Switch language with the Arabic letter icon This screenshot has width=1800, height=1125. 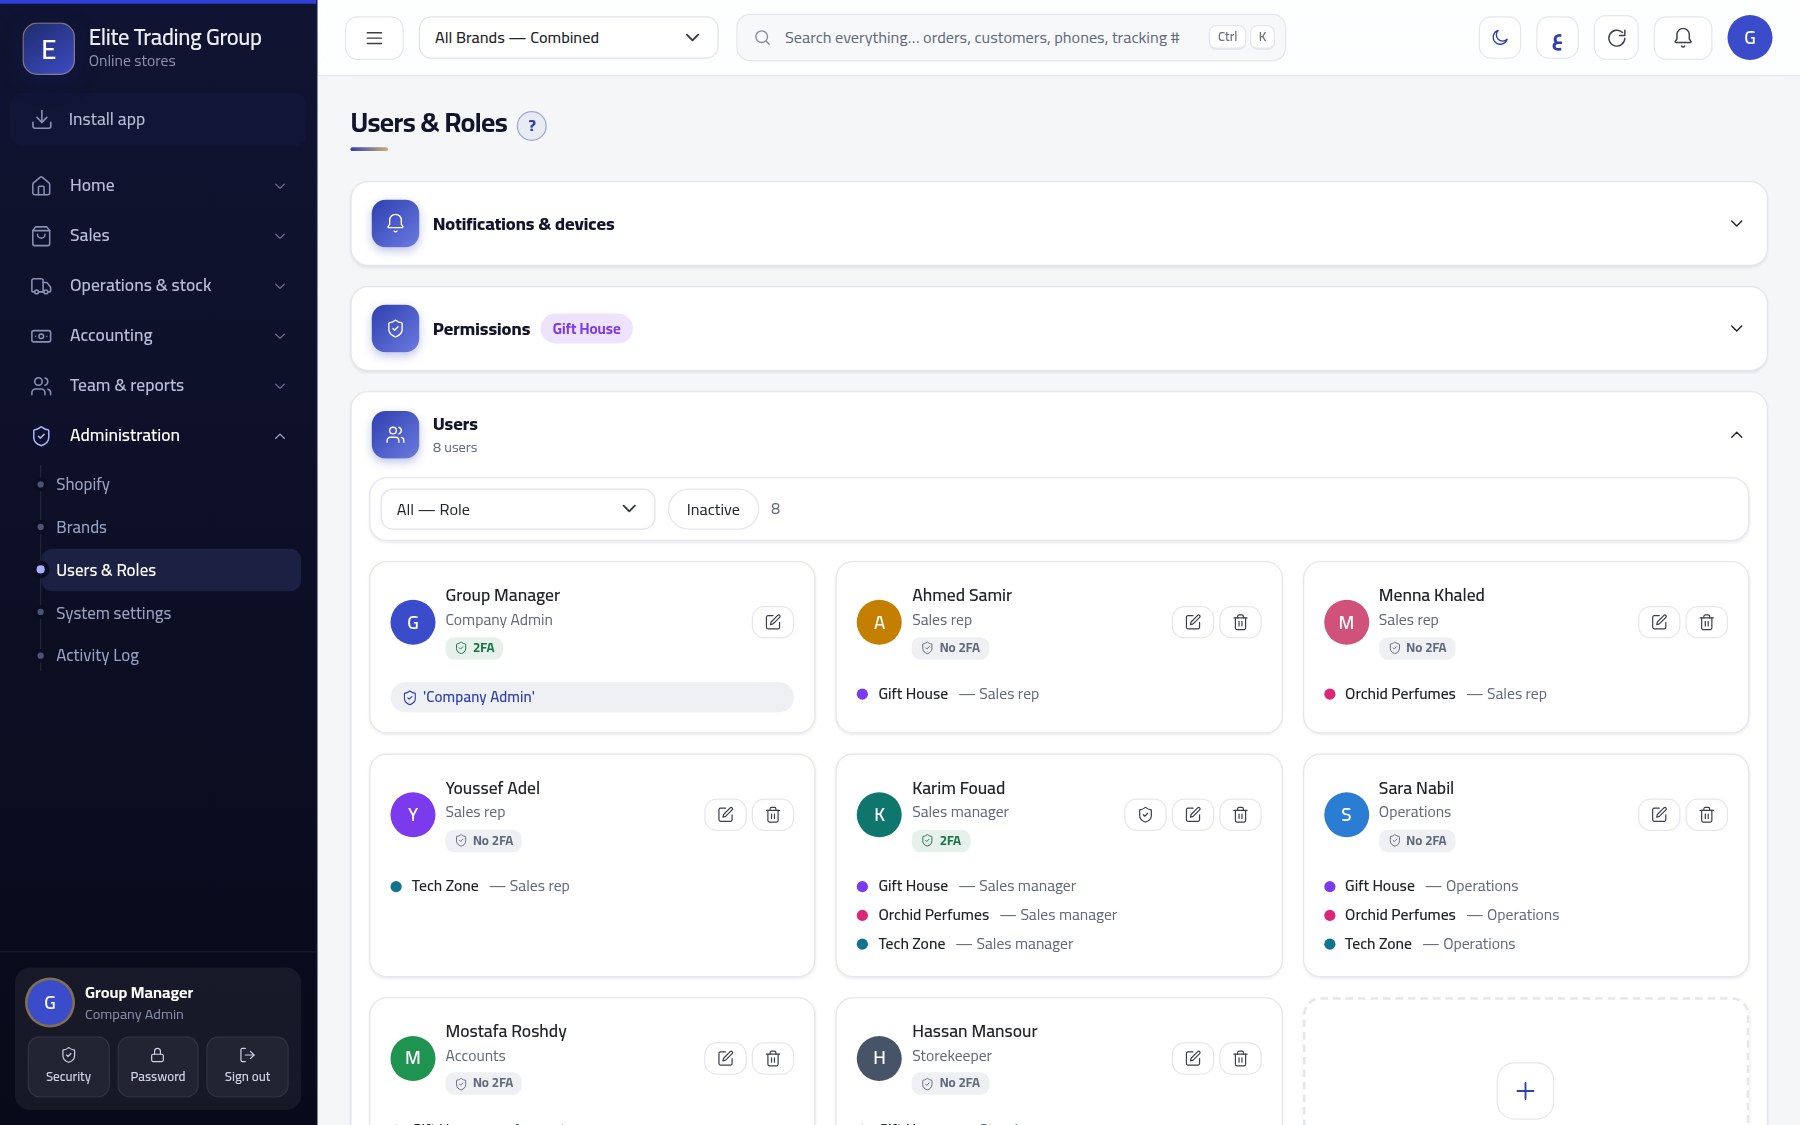click(x=1557, y=38)
